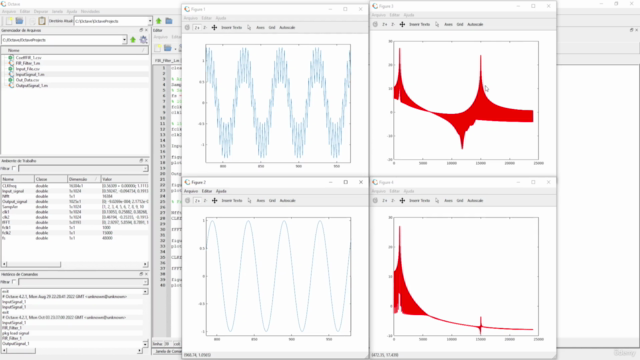Screen dimensions: 640x360
Task: Undock the file browser panel
Action: [141, 30]
